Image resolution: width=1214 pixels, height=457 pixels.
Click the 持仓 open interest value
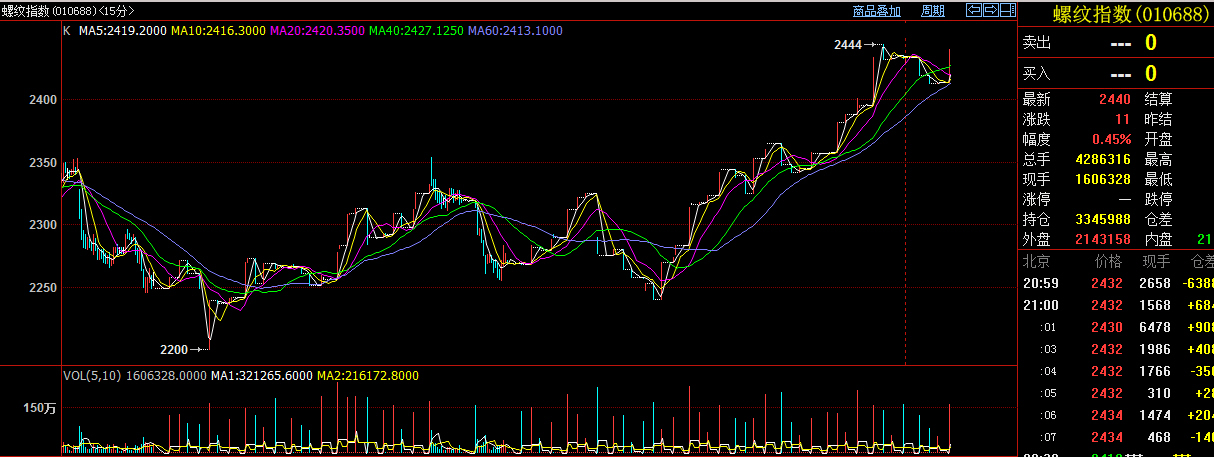pos(1103,219)
